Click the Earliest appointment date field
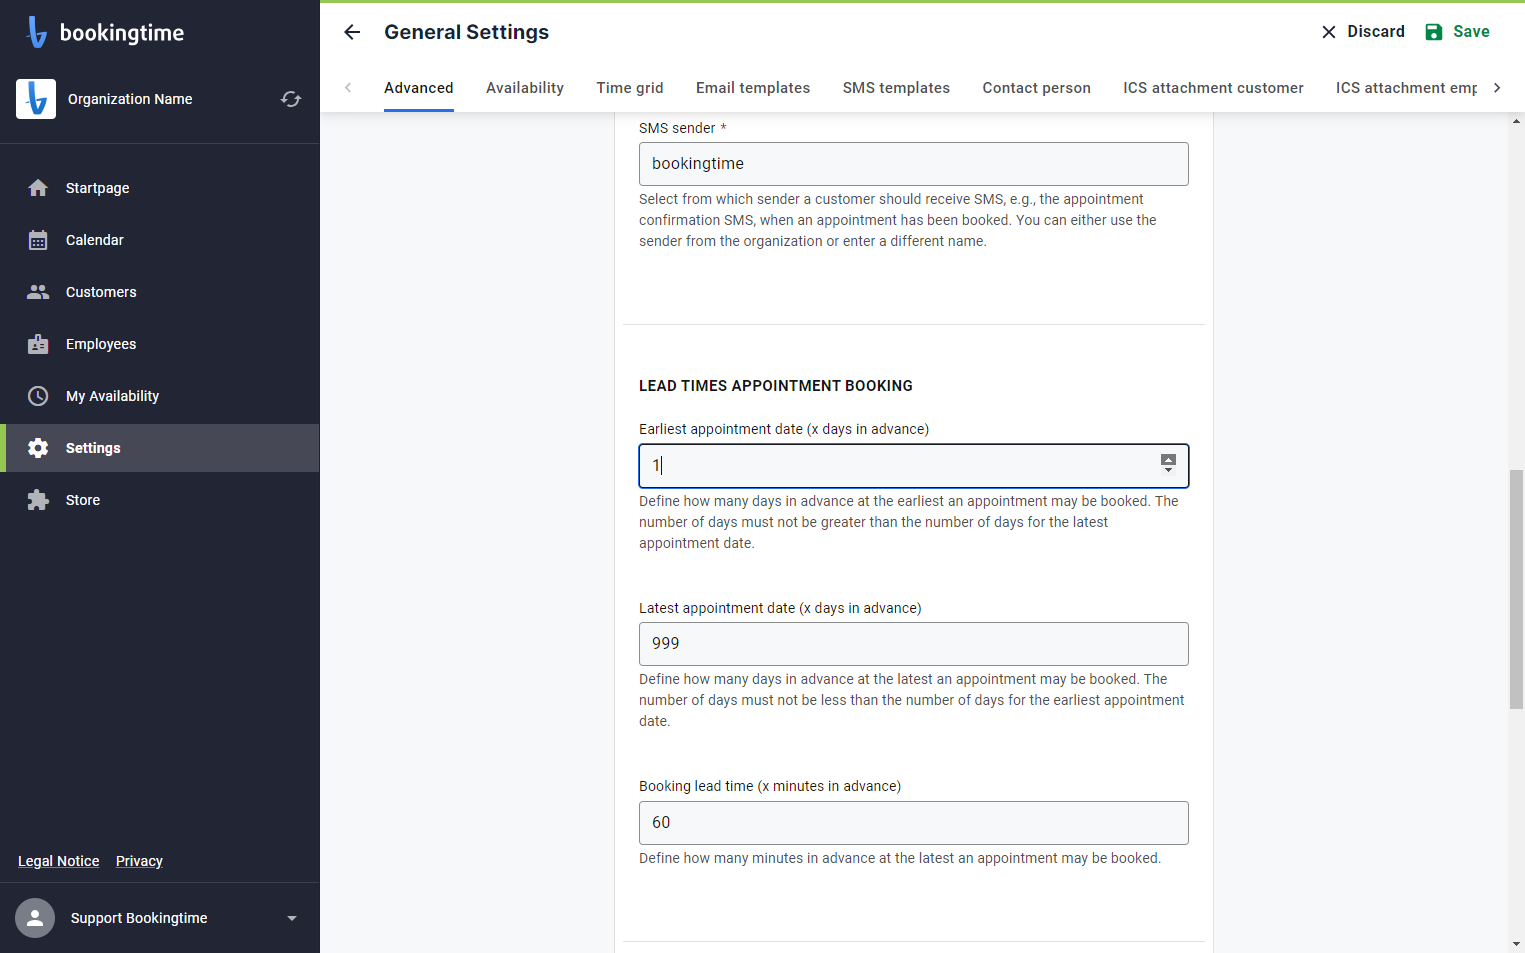This screenshot has height=953, width=1525. (914, 466)
